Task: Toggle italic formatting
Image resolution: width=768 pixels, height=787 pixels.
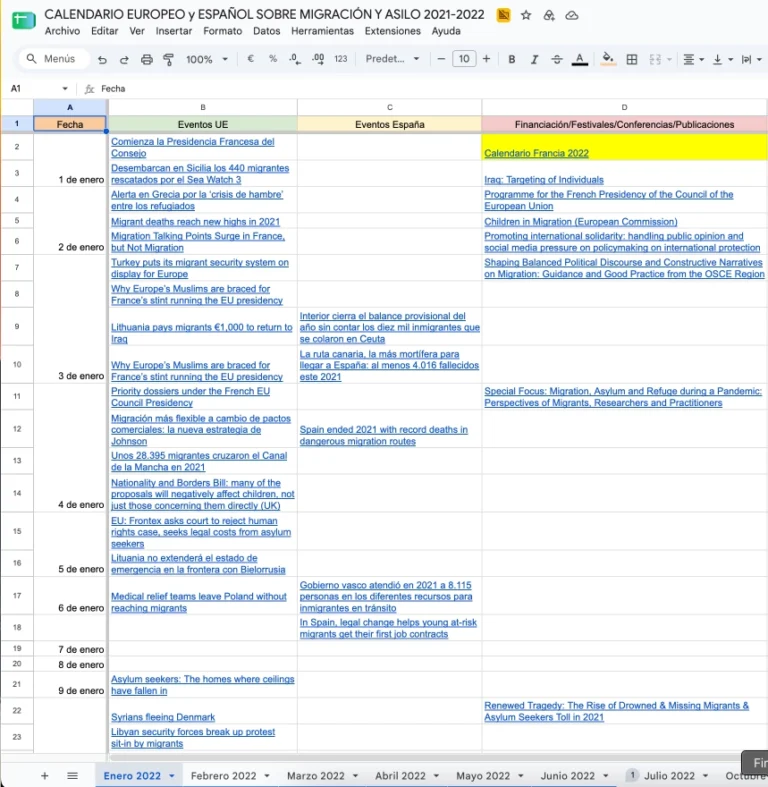Action: [534, 59]
